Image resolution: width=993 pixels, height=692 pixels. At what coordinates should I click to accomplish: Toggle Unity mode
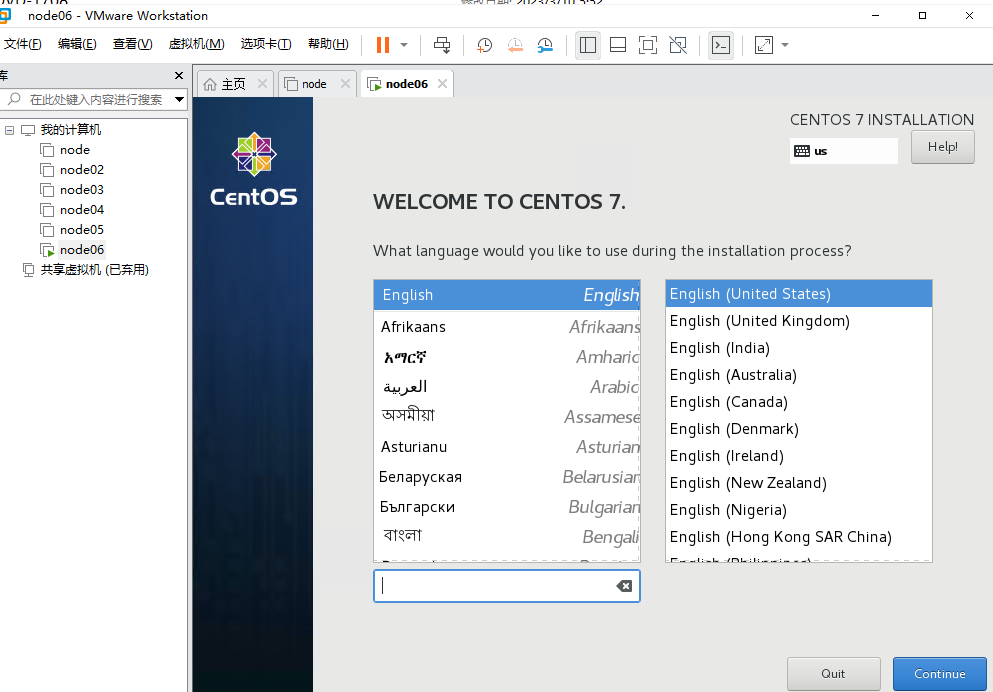(x=676, y=45)
